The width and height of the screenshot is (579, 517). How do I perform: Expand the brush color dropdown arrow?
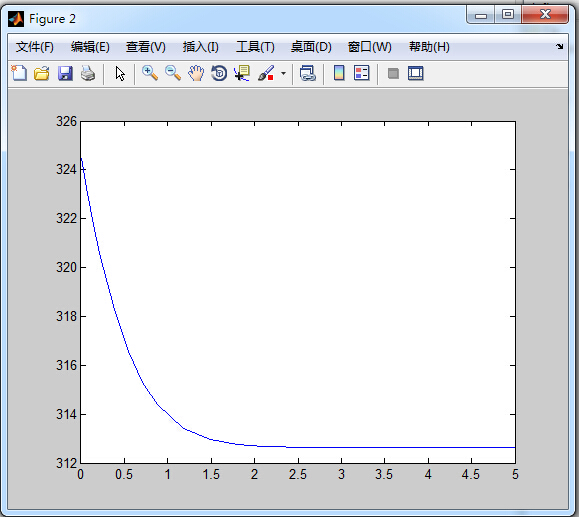point(283,73)
